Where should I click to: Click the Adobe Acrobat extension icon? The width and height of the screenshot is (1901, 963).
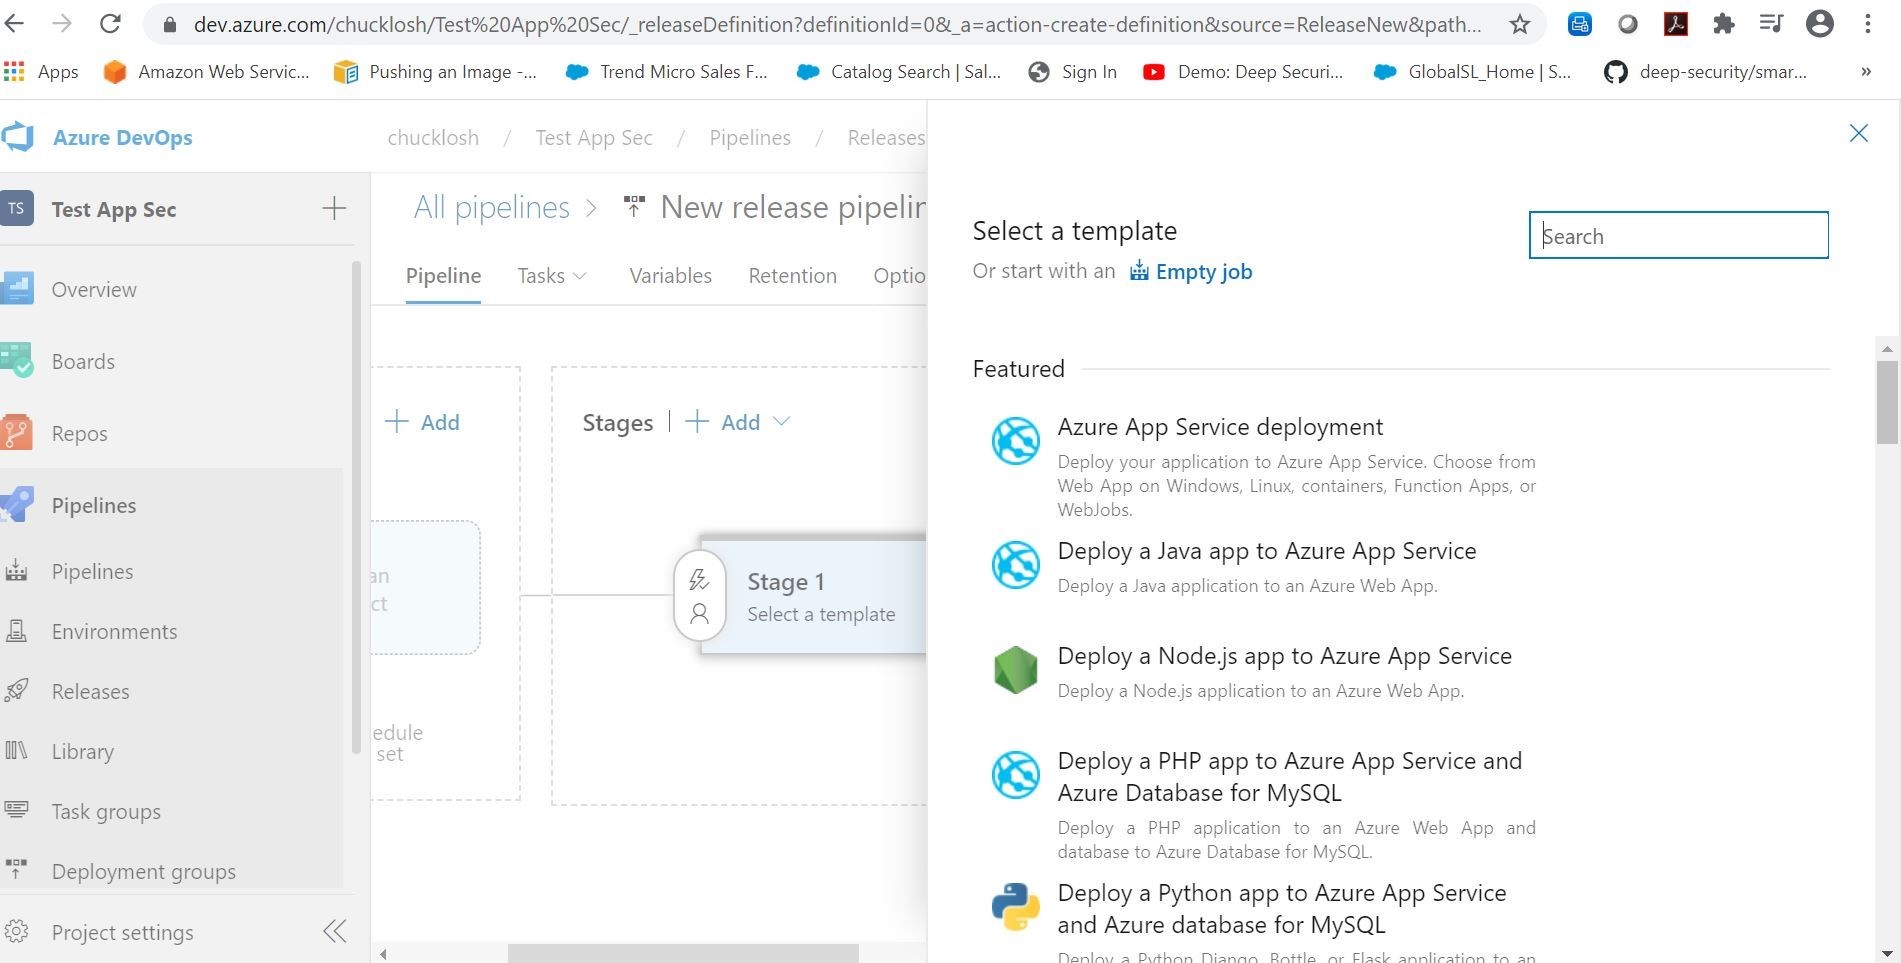[x=1676, y=24]
